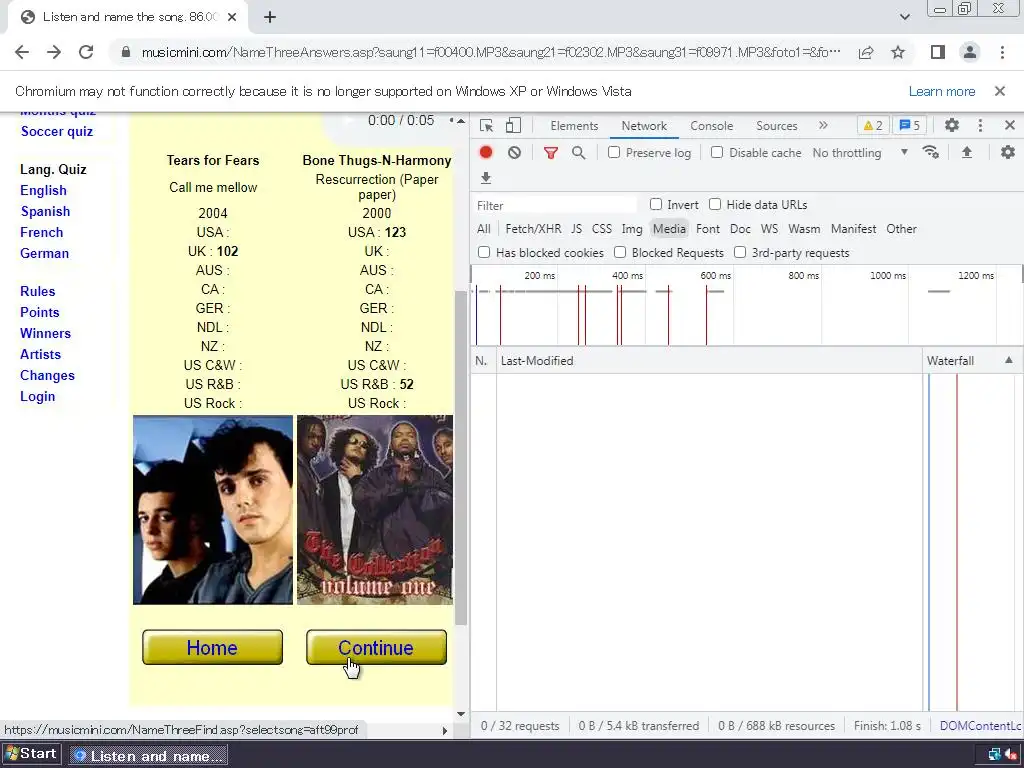Image resolution: width=1024 pixels, height=768 pixels.
Task: Sort by the Waterfall column arrow
Action: 1009,360
